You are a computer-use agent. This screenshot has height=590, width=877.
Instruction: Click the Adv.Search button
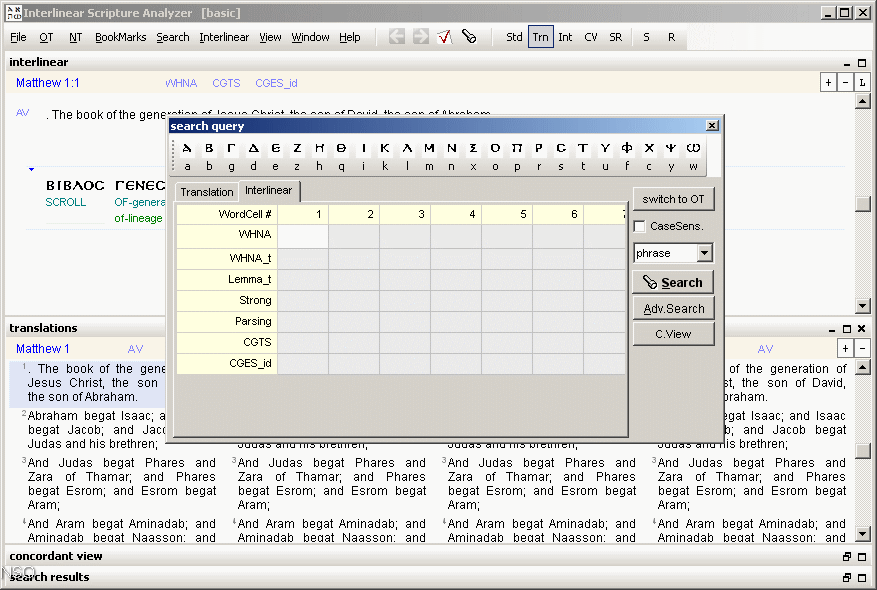(x=673, y=308)
